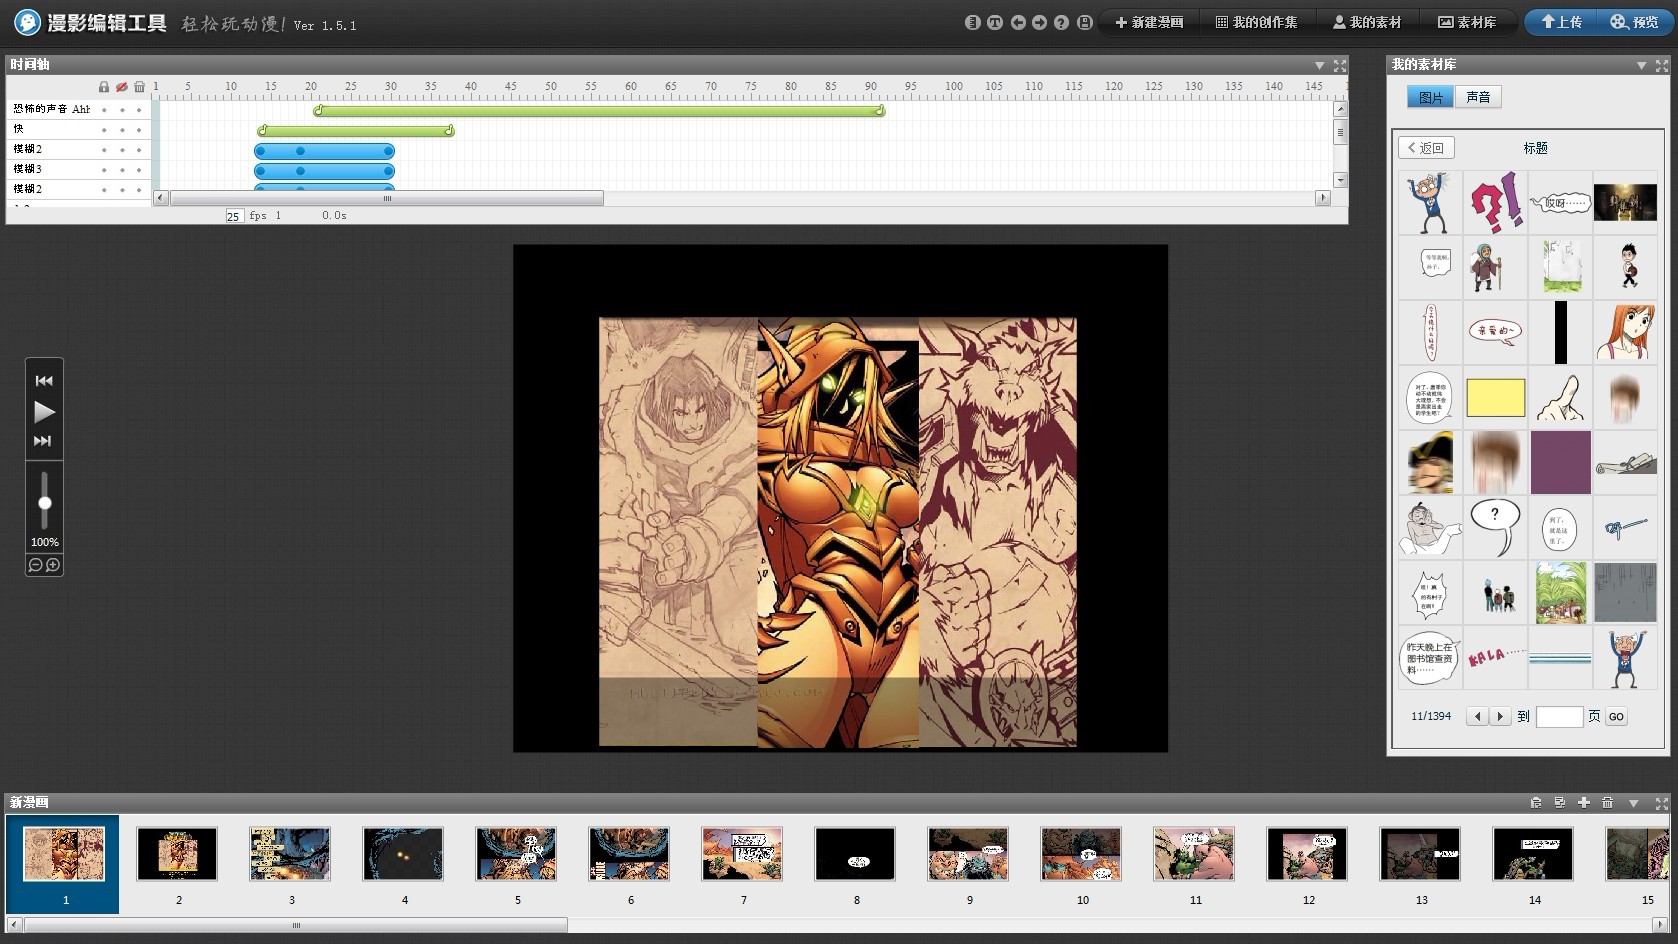Screen dimensions: 1678x944
Task: Maximize the timeline panel
Action: [x=1340, y=65]
